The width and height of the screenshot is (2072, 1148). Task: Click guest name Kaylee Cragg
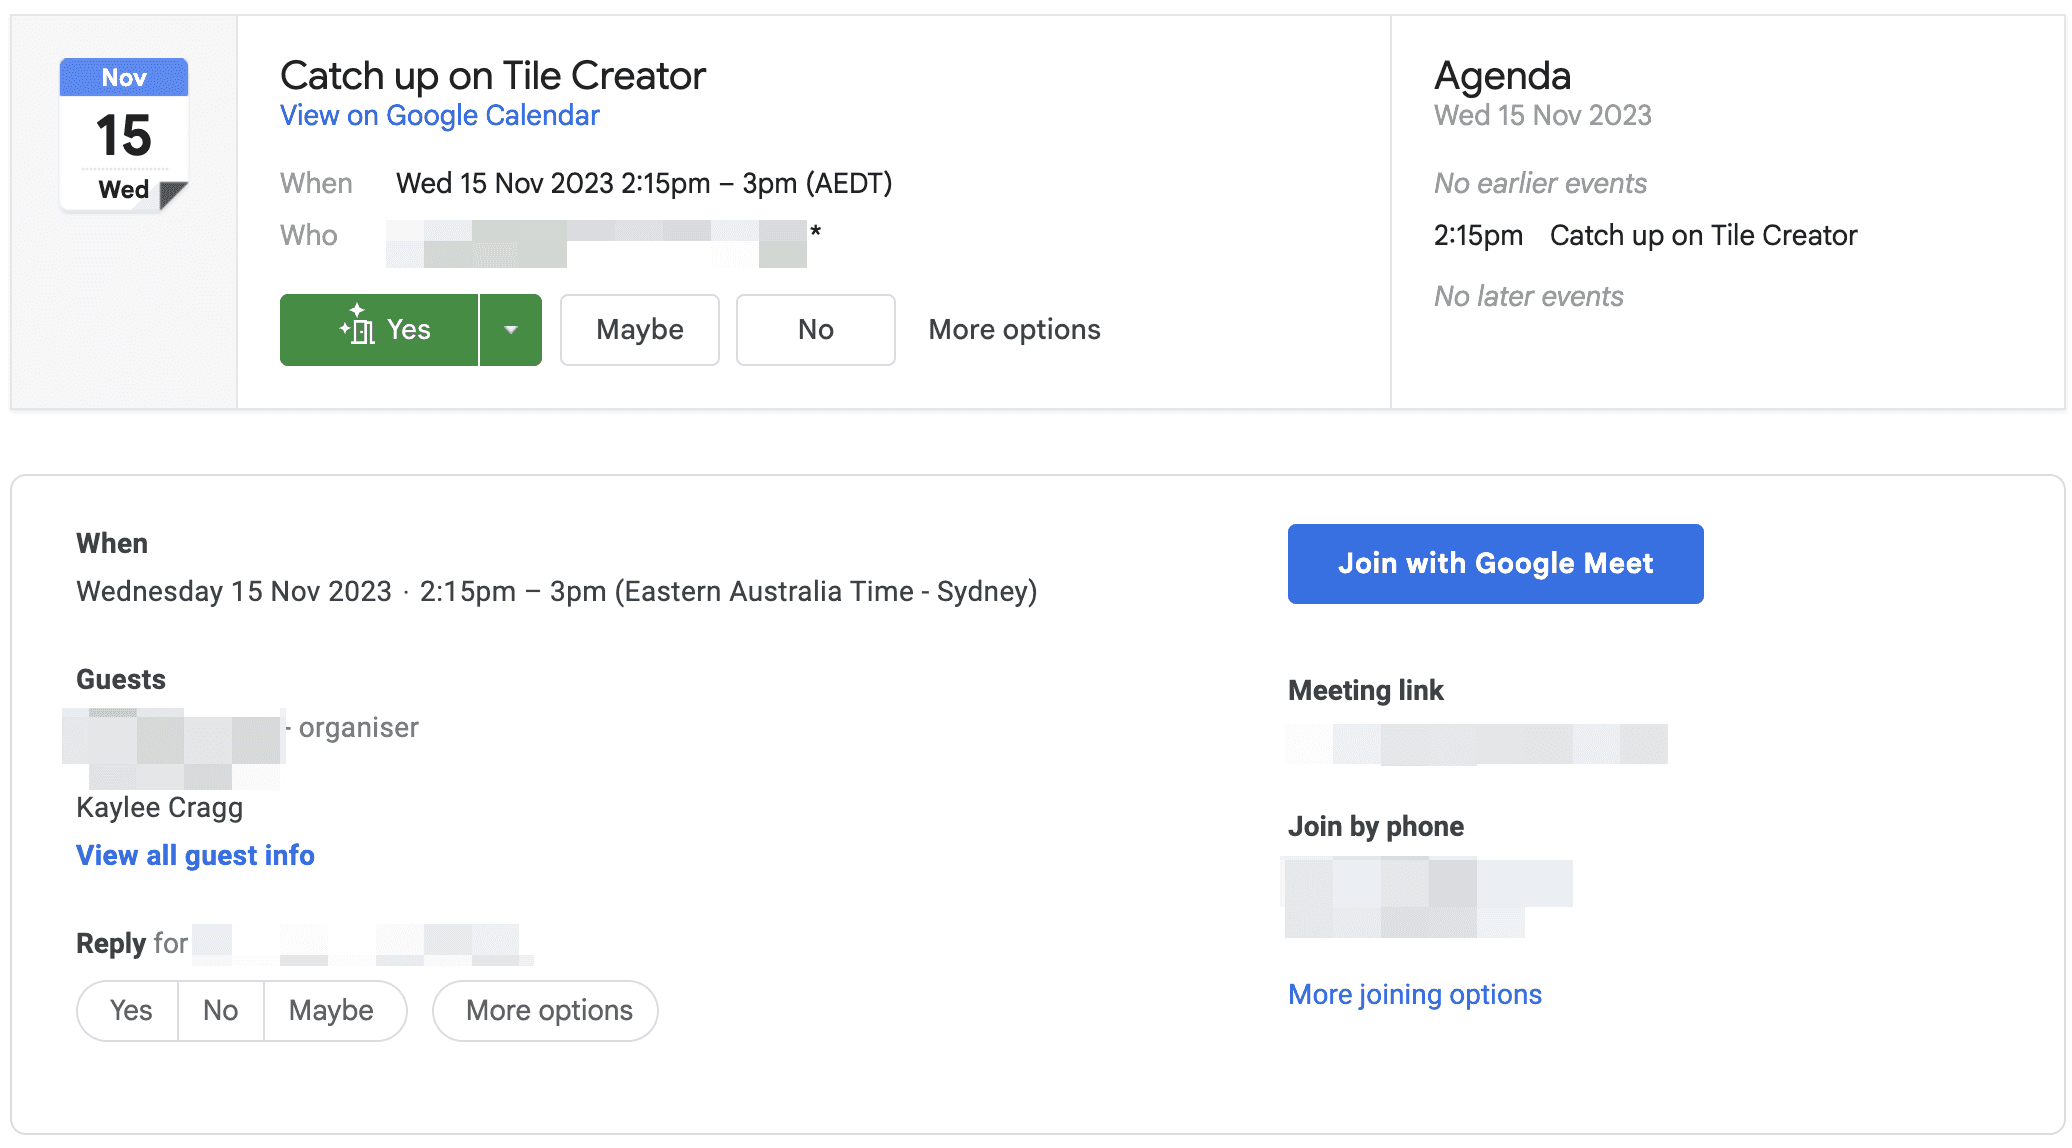[x=159, y=808]
